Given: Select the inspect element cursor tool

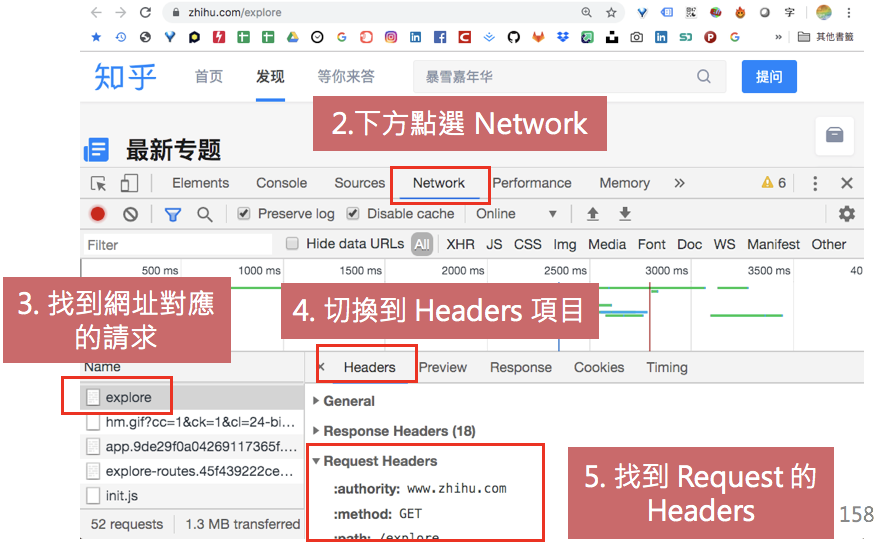Looking at the screenshot, I should click(x=99, y=183).
